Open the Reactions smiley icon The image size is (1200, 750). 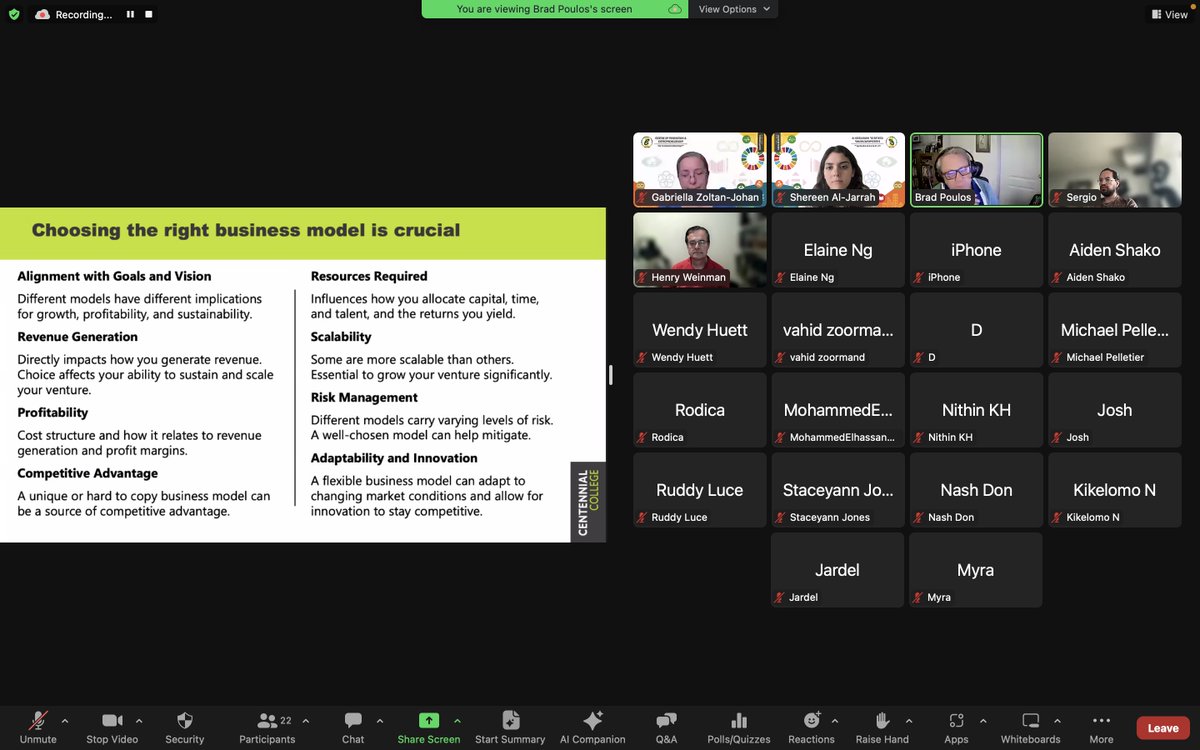tap(811, 720)
